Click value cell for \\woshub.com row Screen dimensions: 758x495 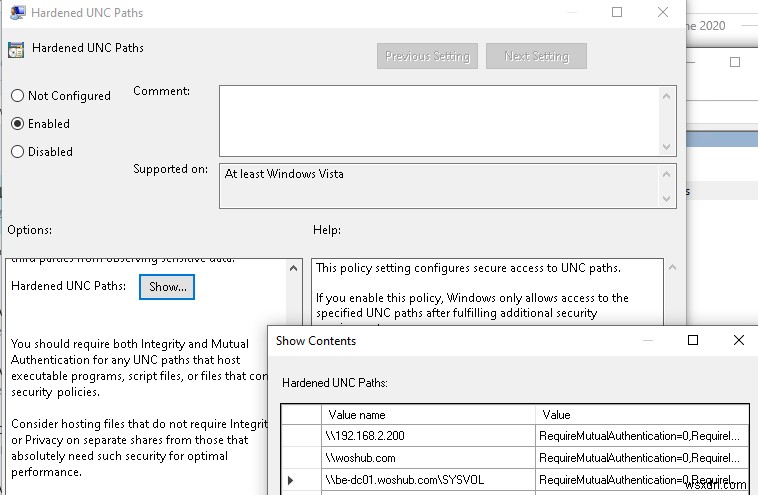pyautogui.click(x=642, y=457)
